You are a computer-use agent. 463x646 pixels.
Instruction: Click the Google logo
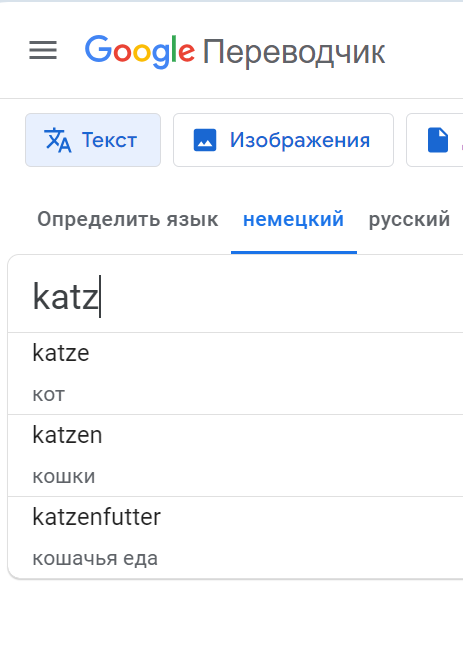140,51
